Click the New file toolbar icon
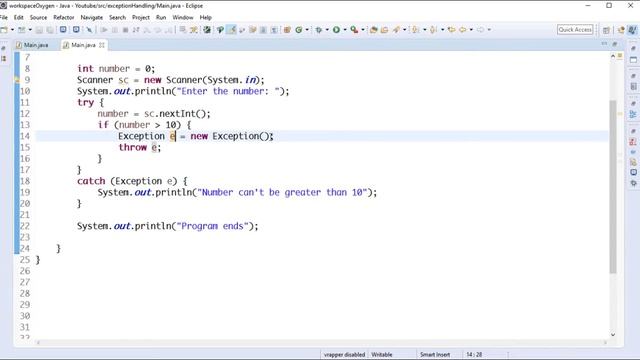640x360 pixels. [x=4, y=30]
